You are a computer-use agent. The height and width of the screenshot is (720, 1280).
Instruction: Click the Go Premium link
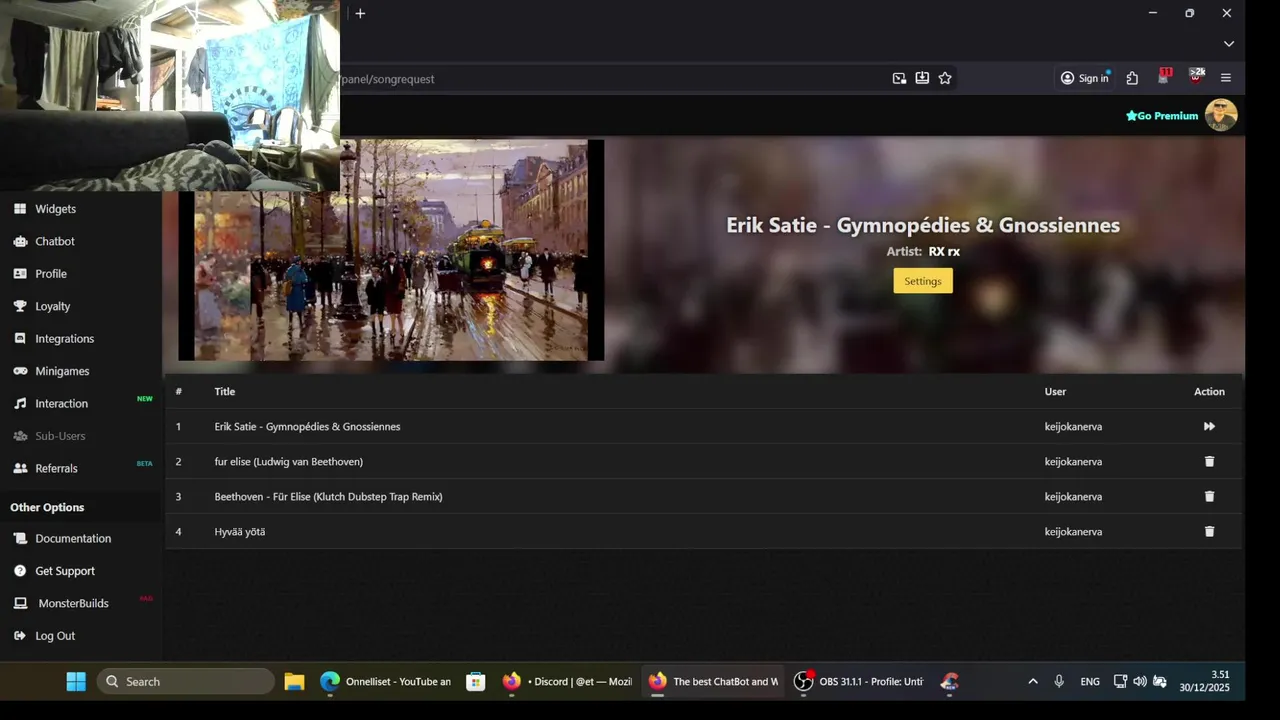1162,116
